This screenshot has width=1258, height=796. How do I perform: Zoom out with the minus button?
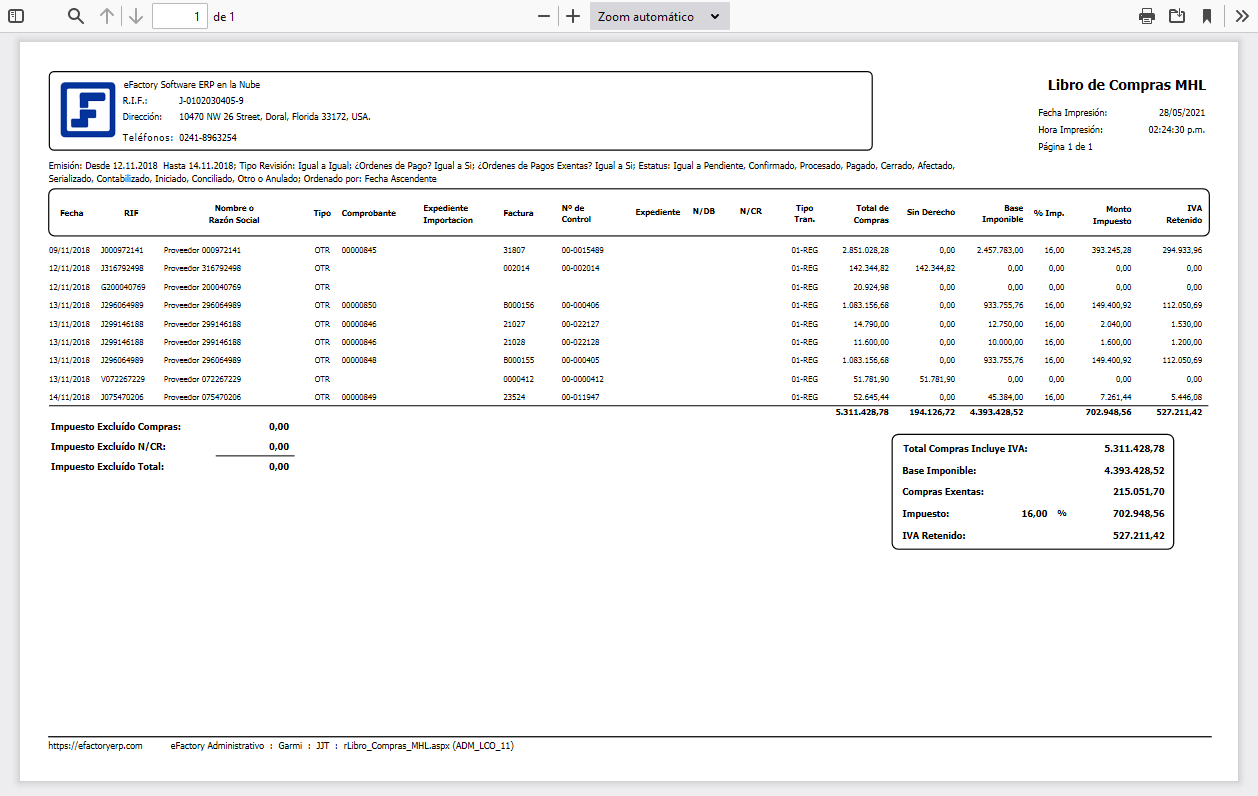[543, 16]
